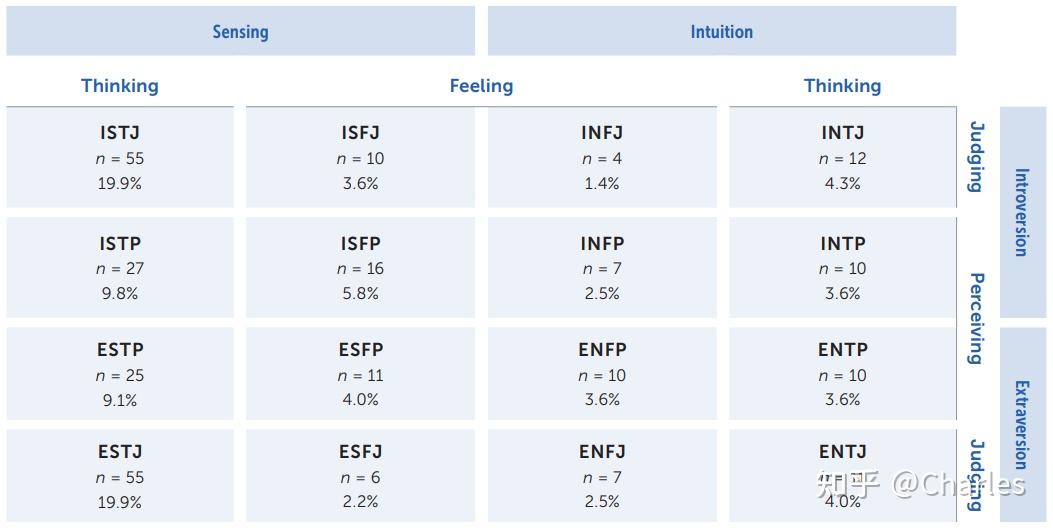Select the INTP cell

[842, 267]
